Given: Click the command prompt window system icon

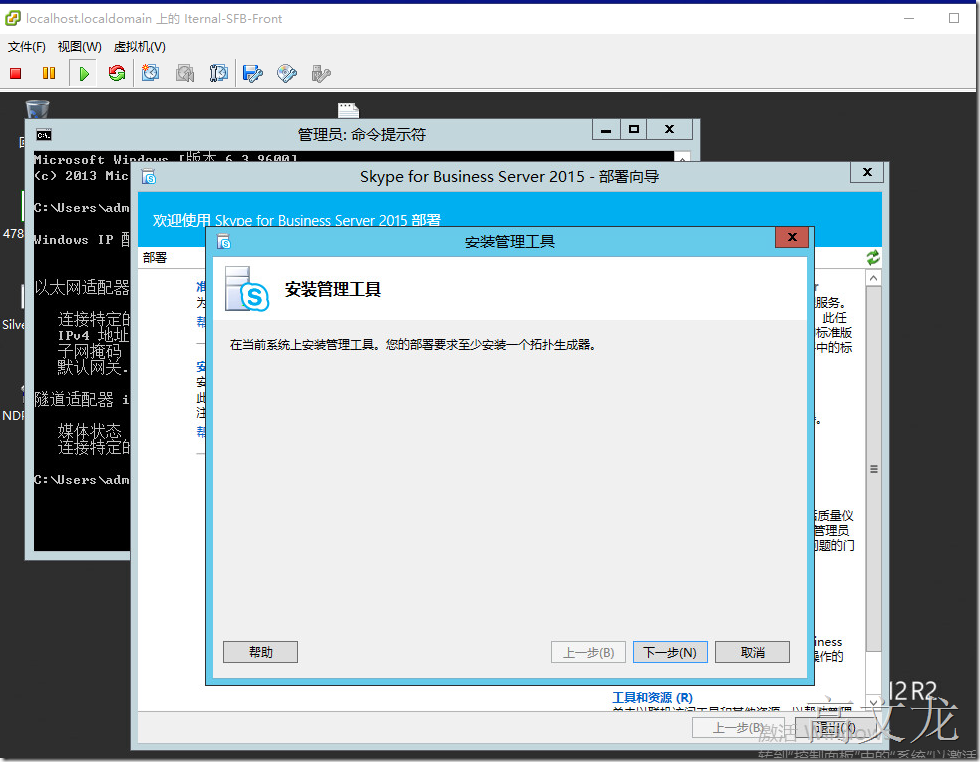Looking at the screenshot, I should (x=44, y=135).
